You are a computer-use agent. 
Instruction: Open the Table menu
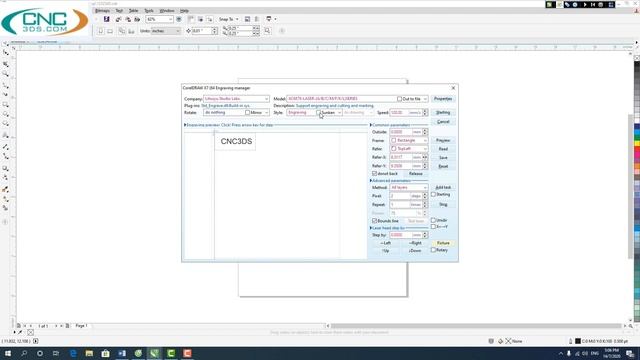point(133,11)
